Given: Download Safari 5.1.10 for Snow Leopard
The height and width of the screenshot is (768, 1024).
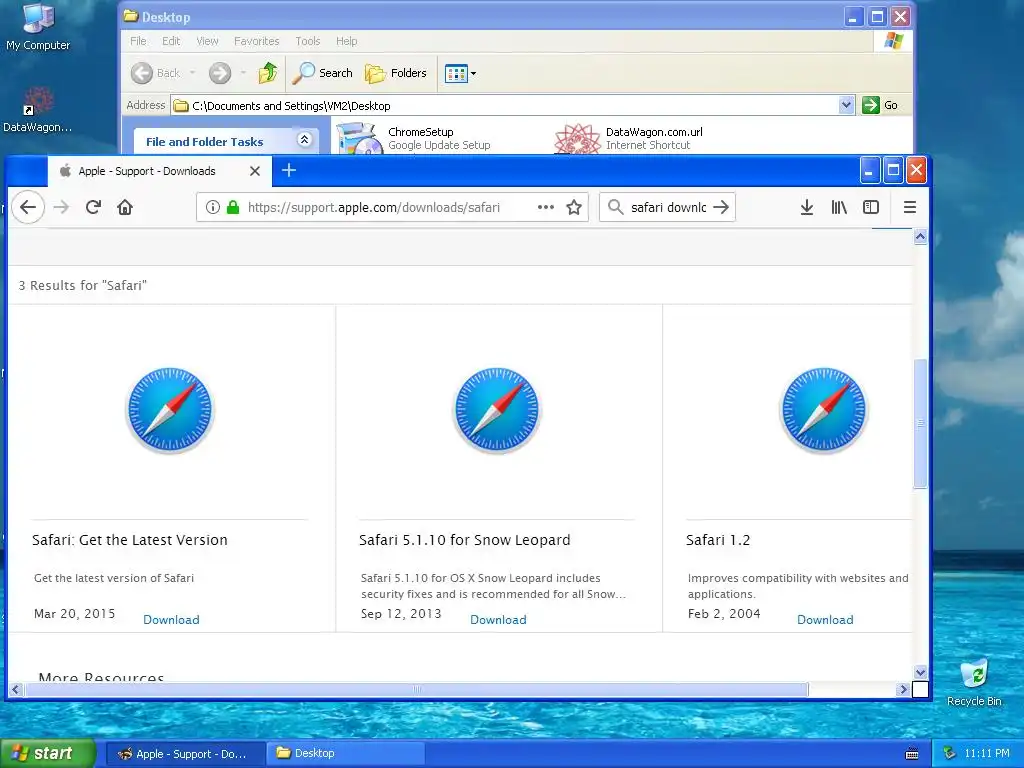Looking at the screenshot, I should click(x=498, y=620).
